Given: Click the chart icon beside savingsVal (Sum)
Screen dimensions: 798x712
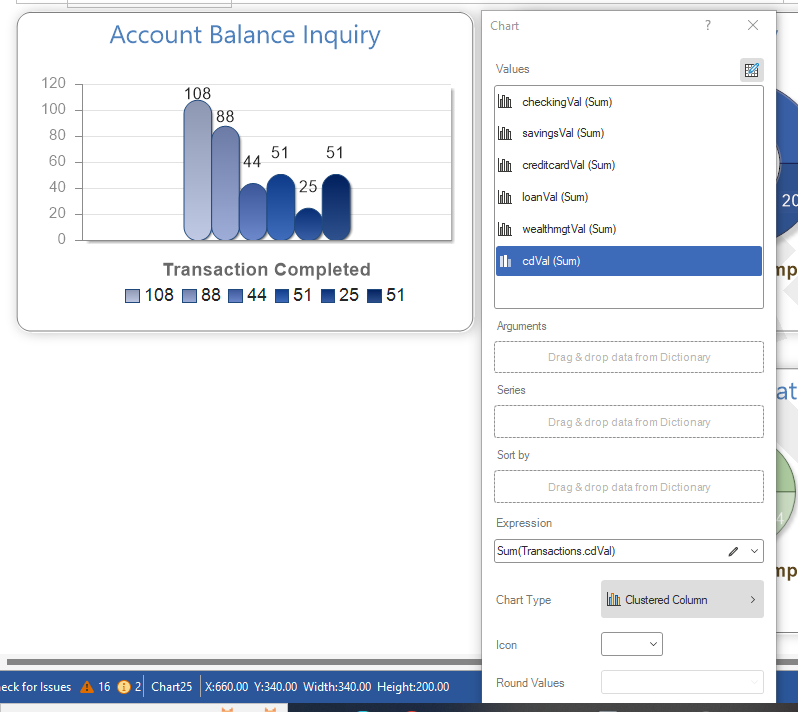Looking at the screenshot, I should (x=504, y=133).
